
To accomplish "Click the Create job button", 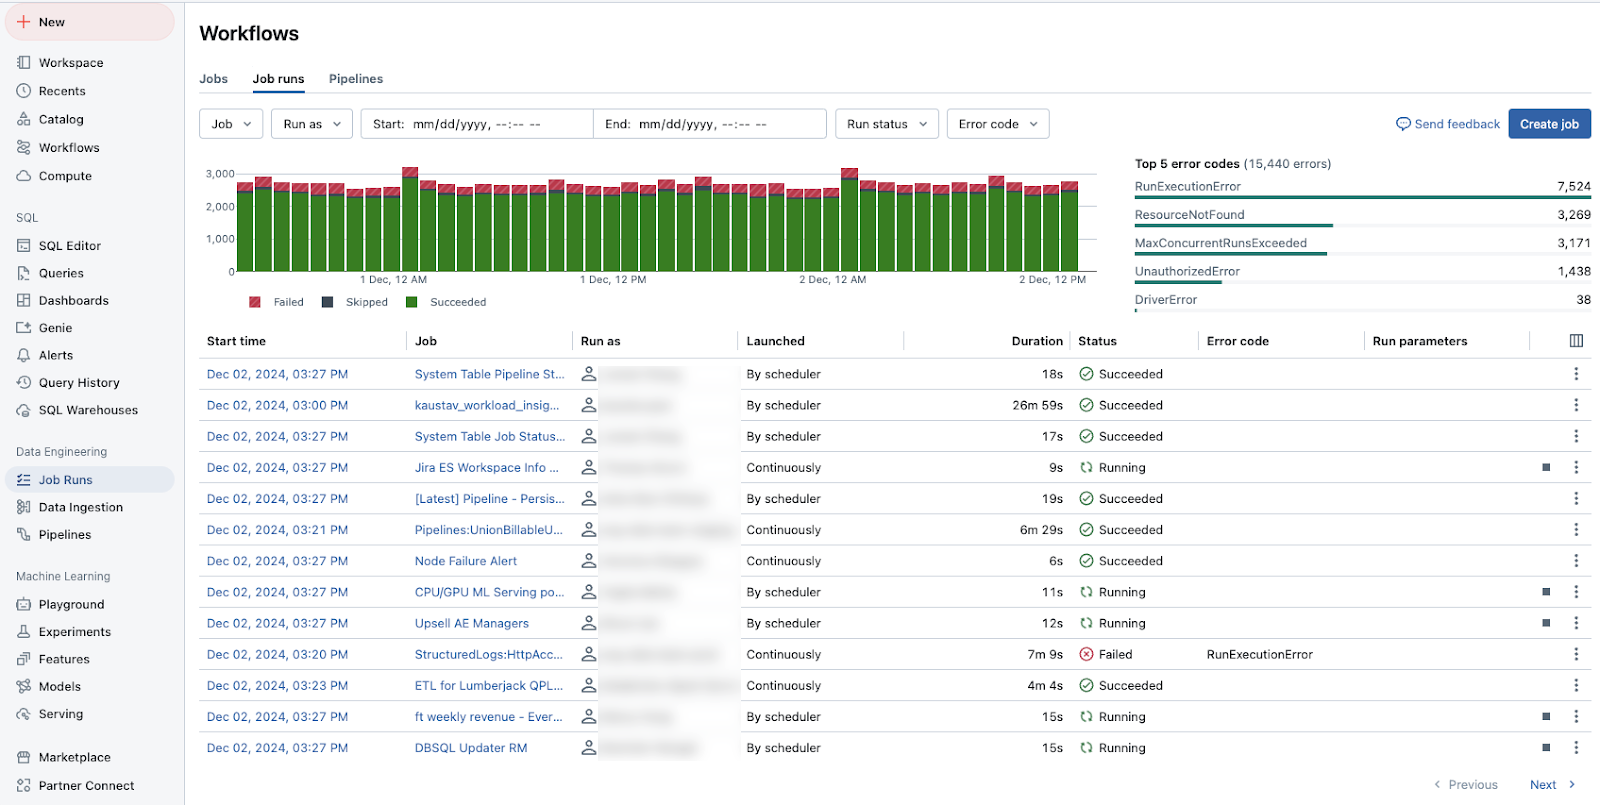I will pos(1548,124).
